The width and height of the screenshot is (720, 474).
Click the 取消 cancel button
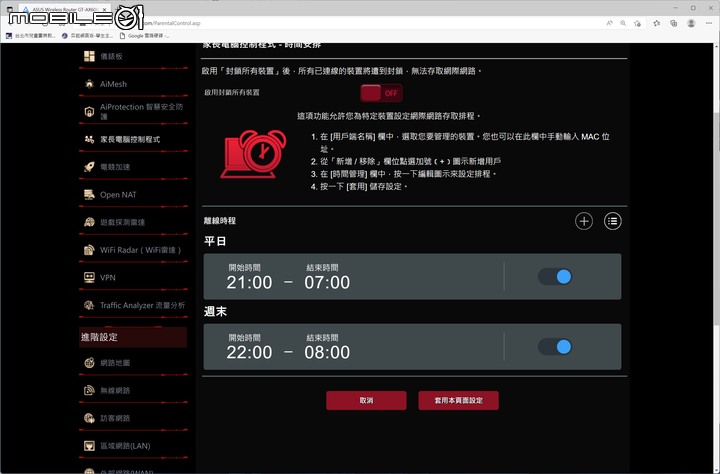(366, 401)
